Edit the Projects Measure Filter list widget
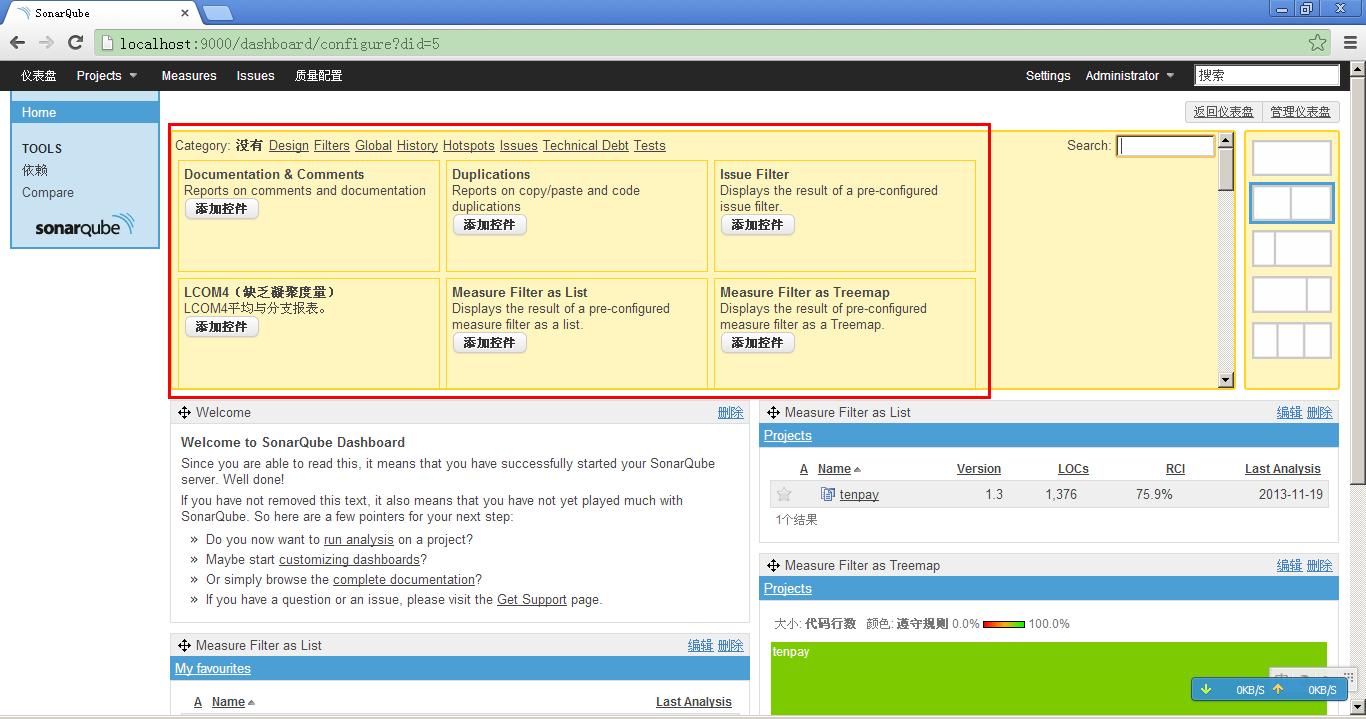This screenshot has height=719, width=1366. tap(1289, 413)
